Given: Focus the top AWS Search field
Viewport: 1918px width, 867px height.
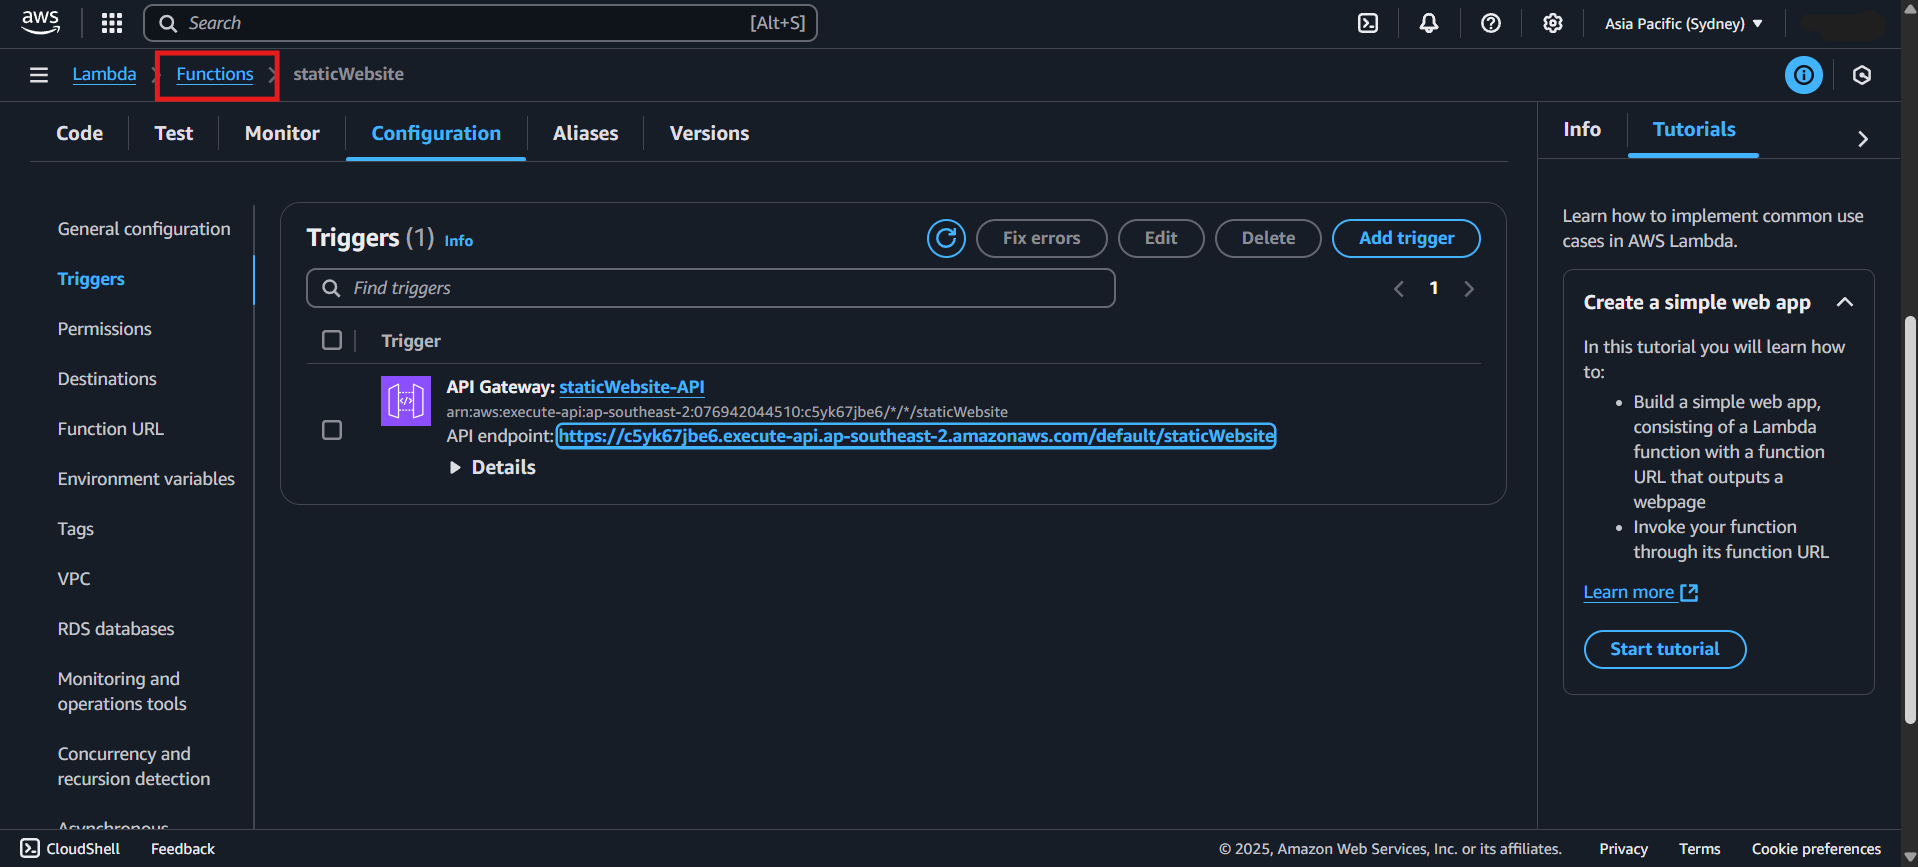Looking at the screenshot, I should pos(480,23).
